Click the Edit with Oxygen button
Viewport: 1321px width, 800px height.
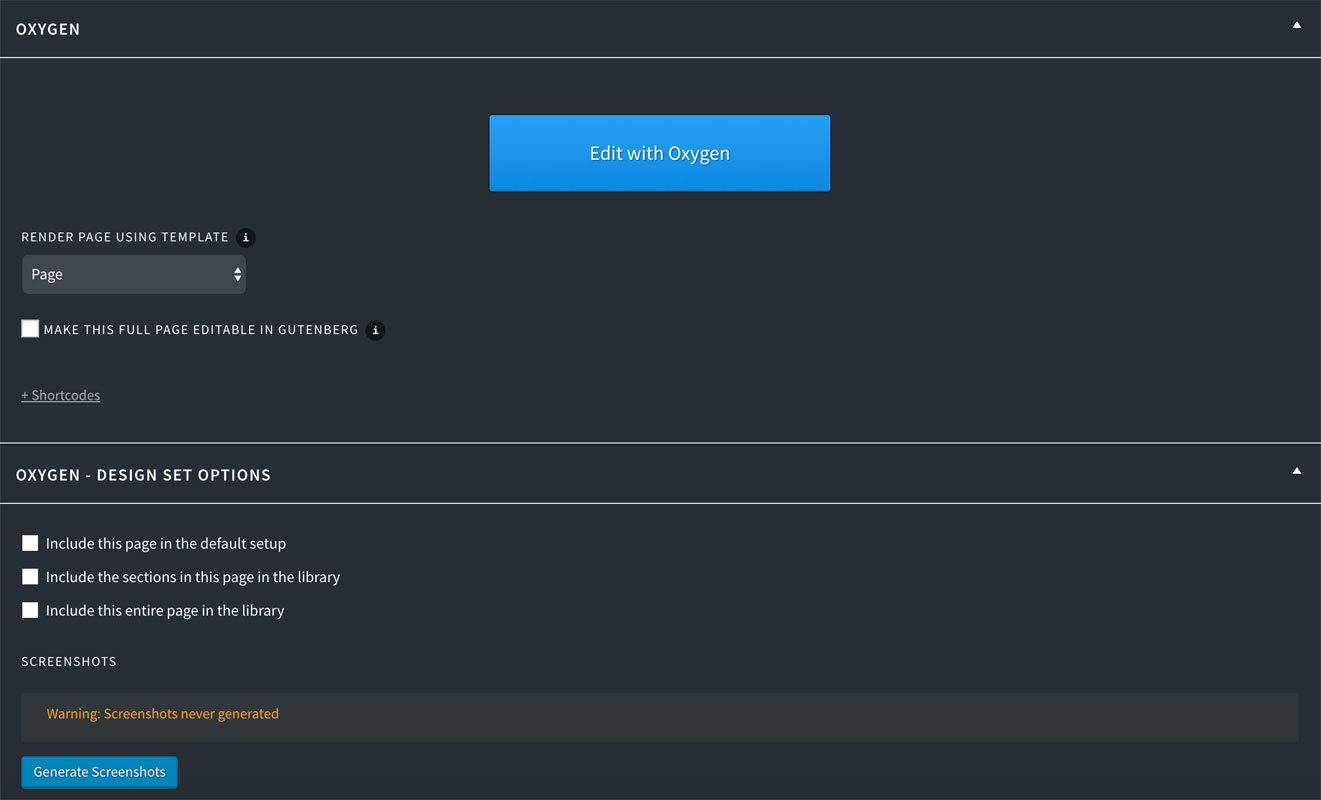[660, 153]
